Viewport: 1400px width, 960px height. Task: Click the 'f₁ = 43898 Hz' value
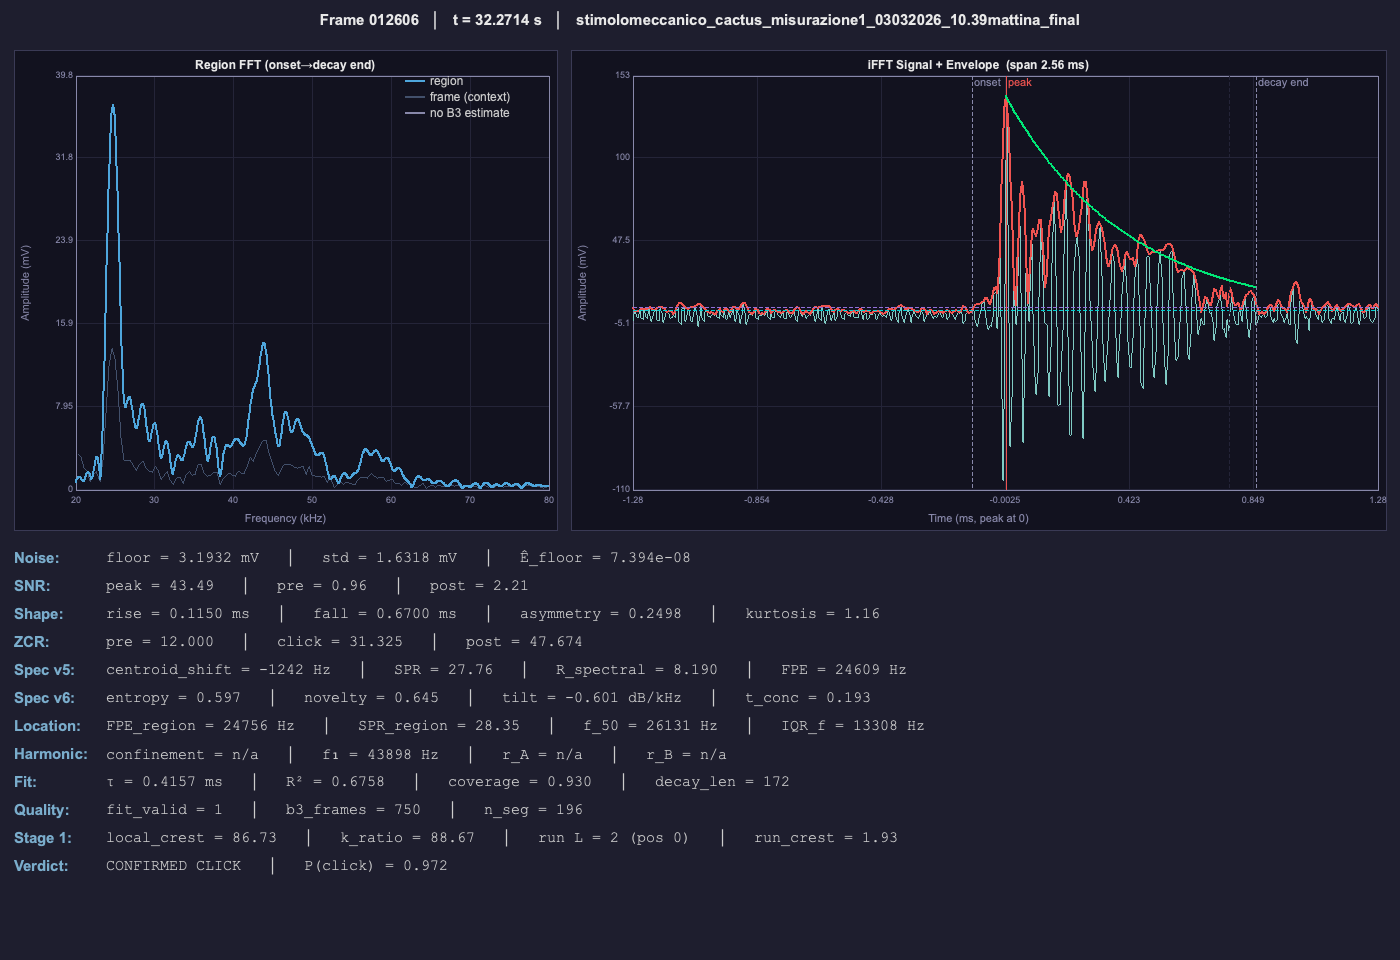(x=381, y=754)
